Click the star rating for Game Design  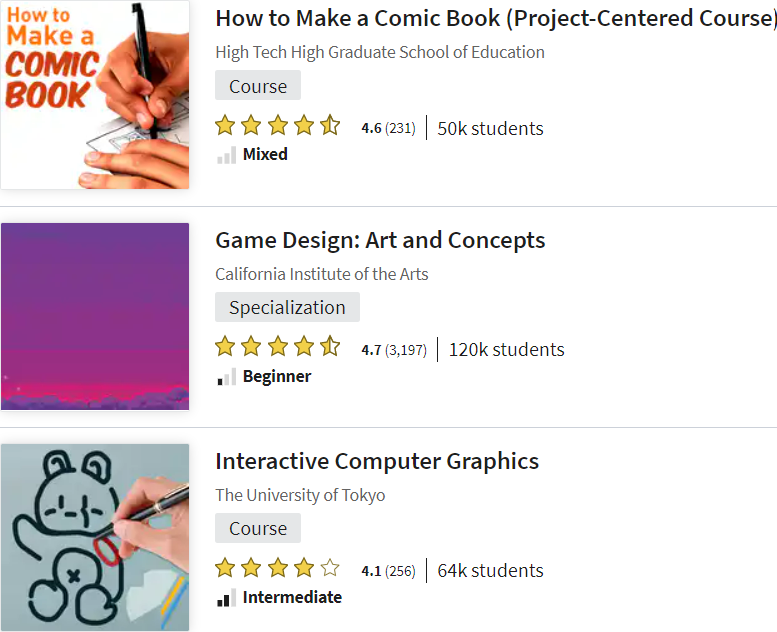click(278, 348)
